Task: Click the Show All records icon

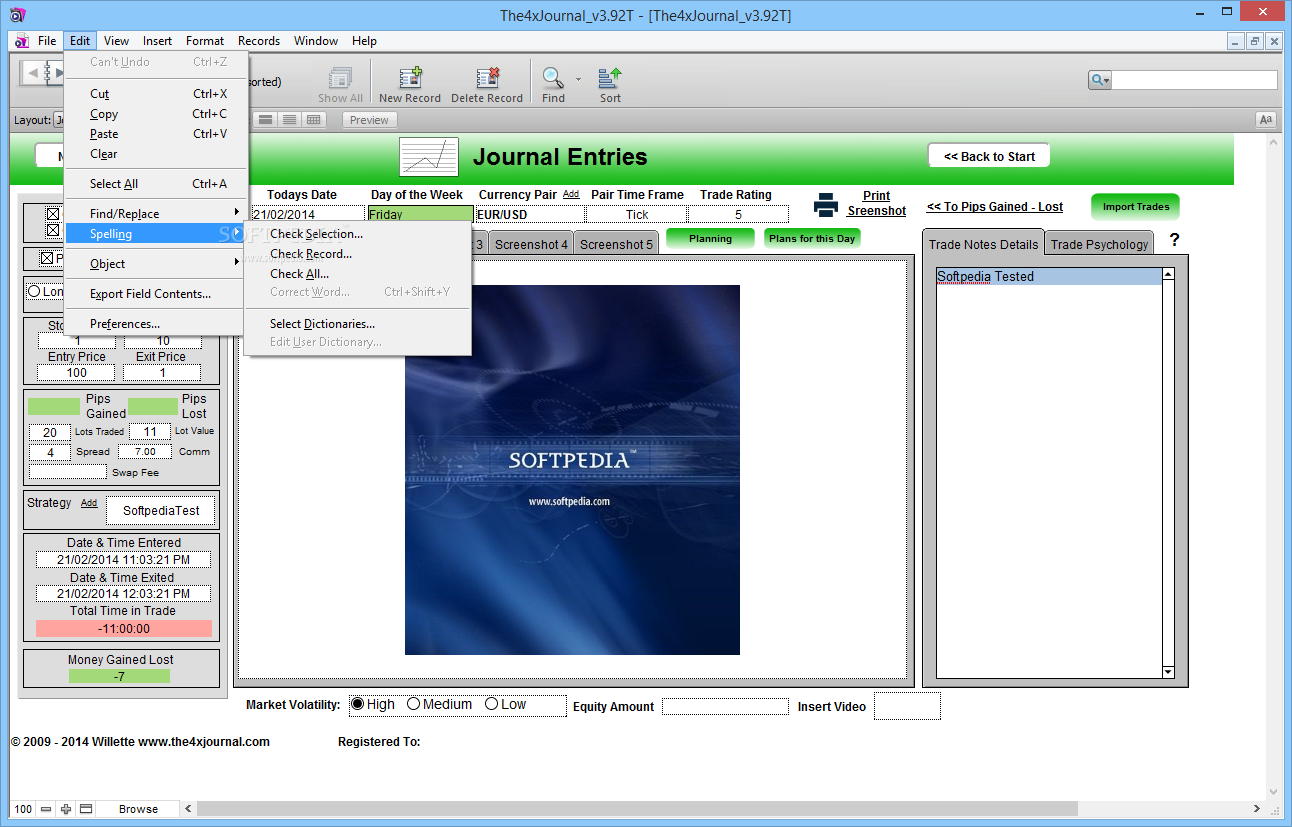Action: [x=340, y=79]
